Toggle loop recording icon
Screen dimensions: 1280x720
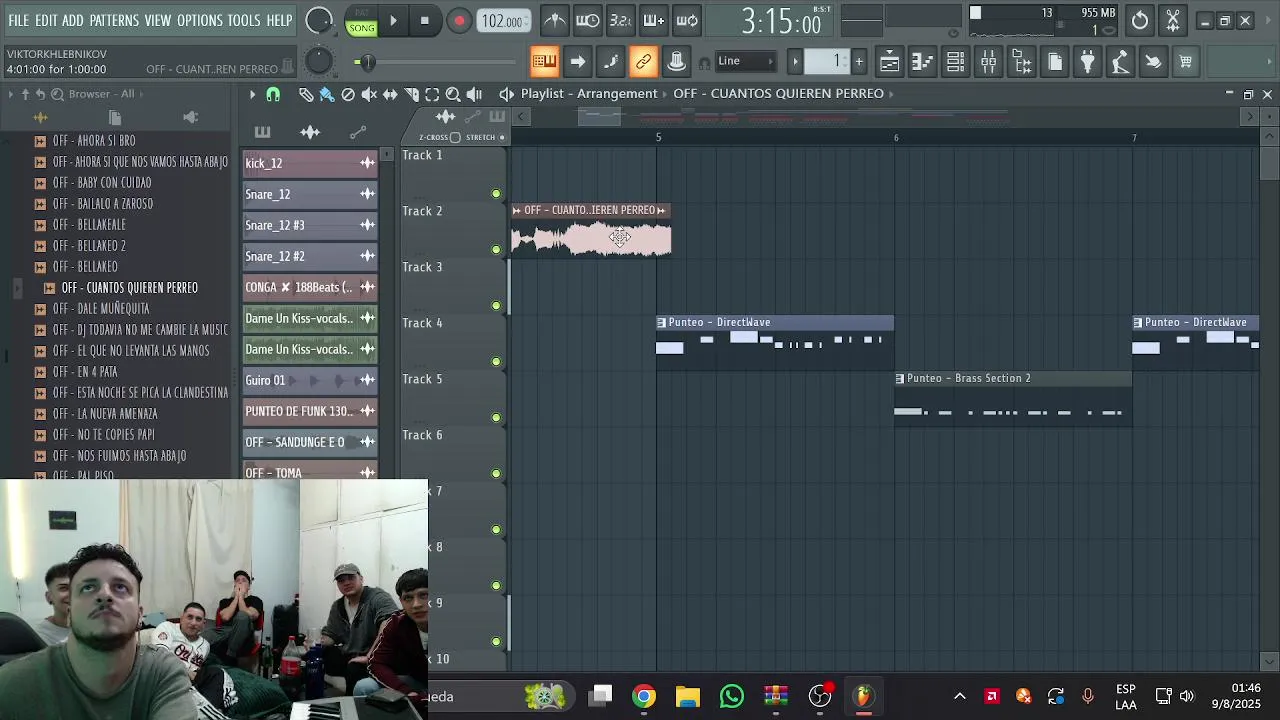pyautogui.click(x=687, y=20)
